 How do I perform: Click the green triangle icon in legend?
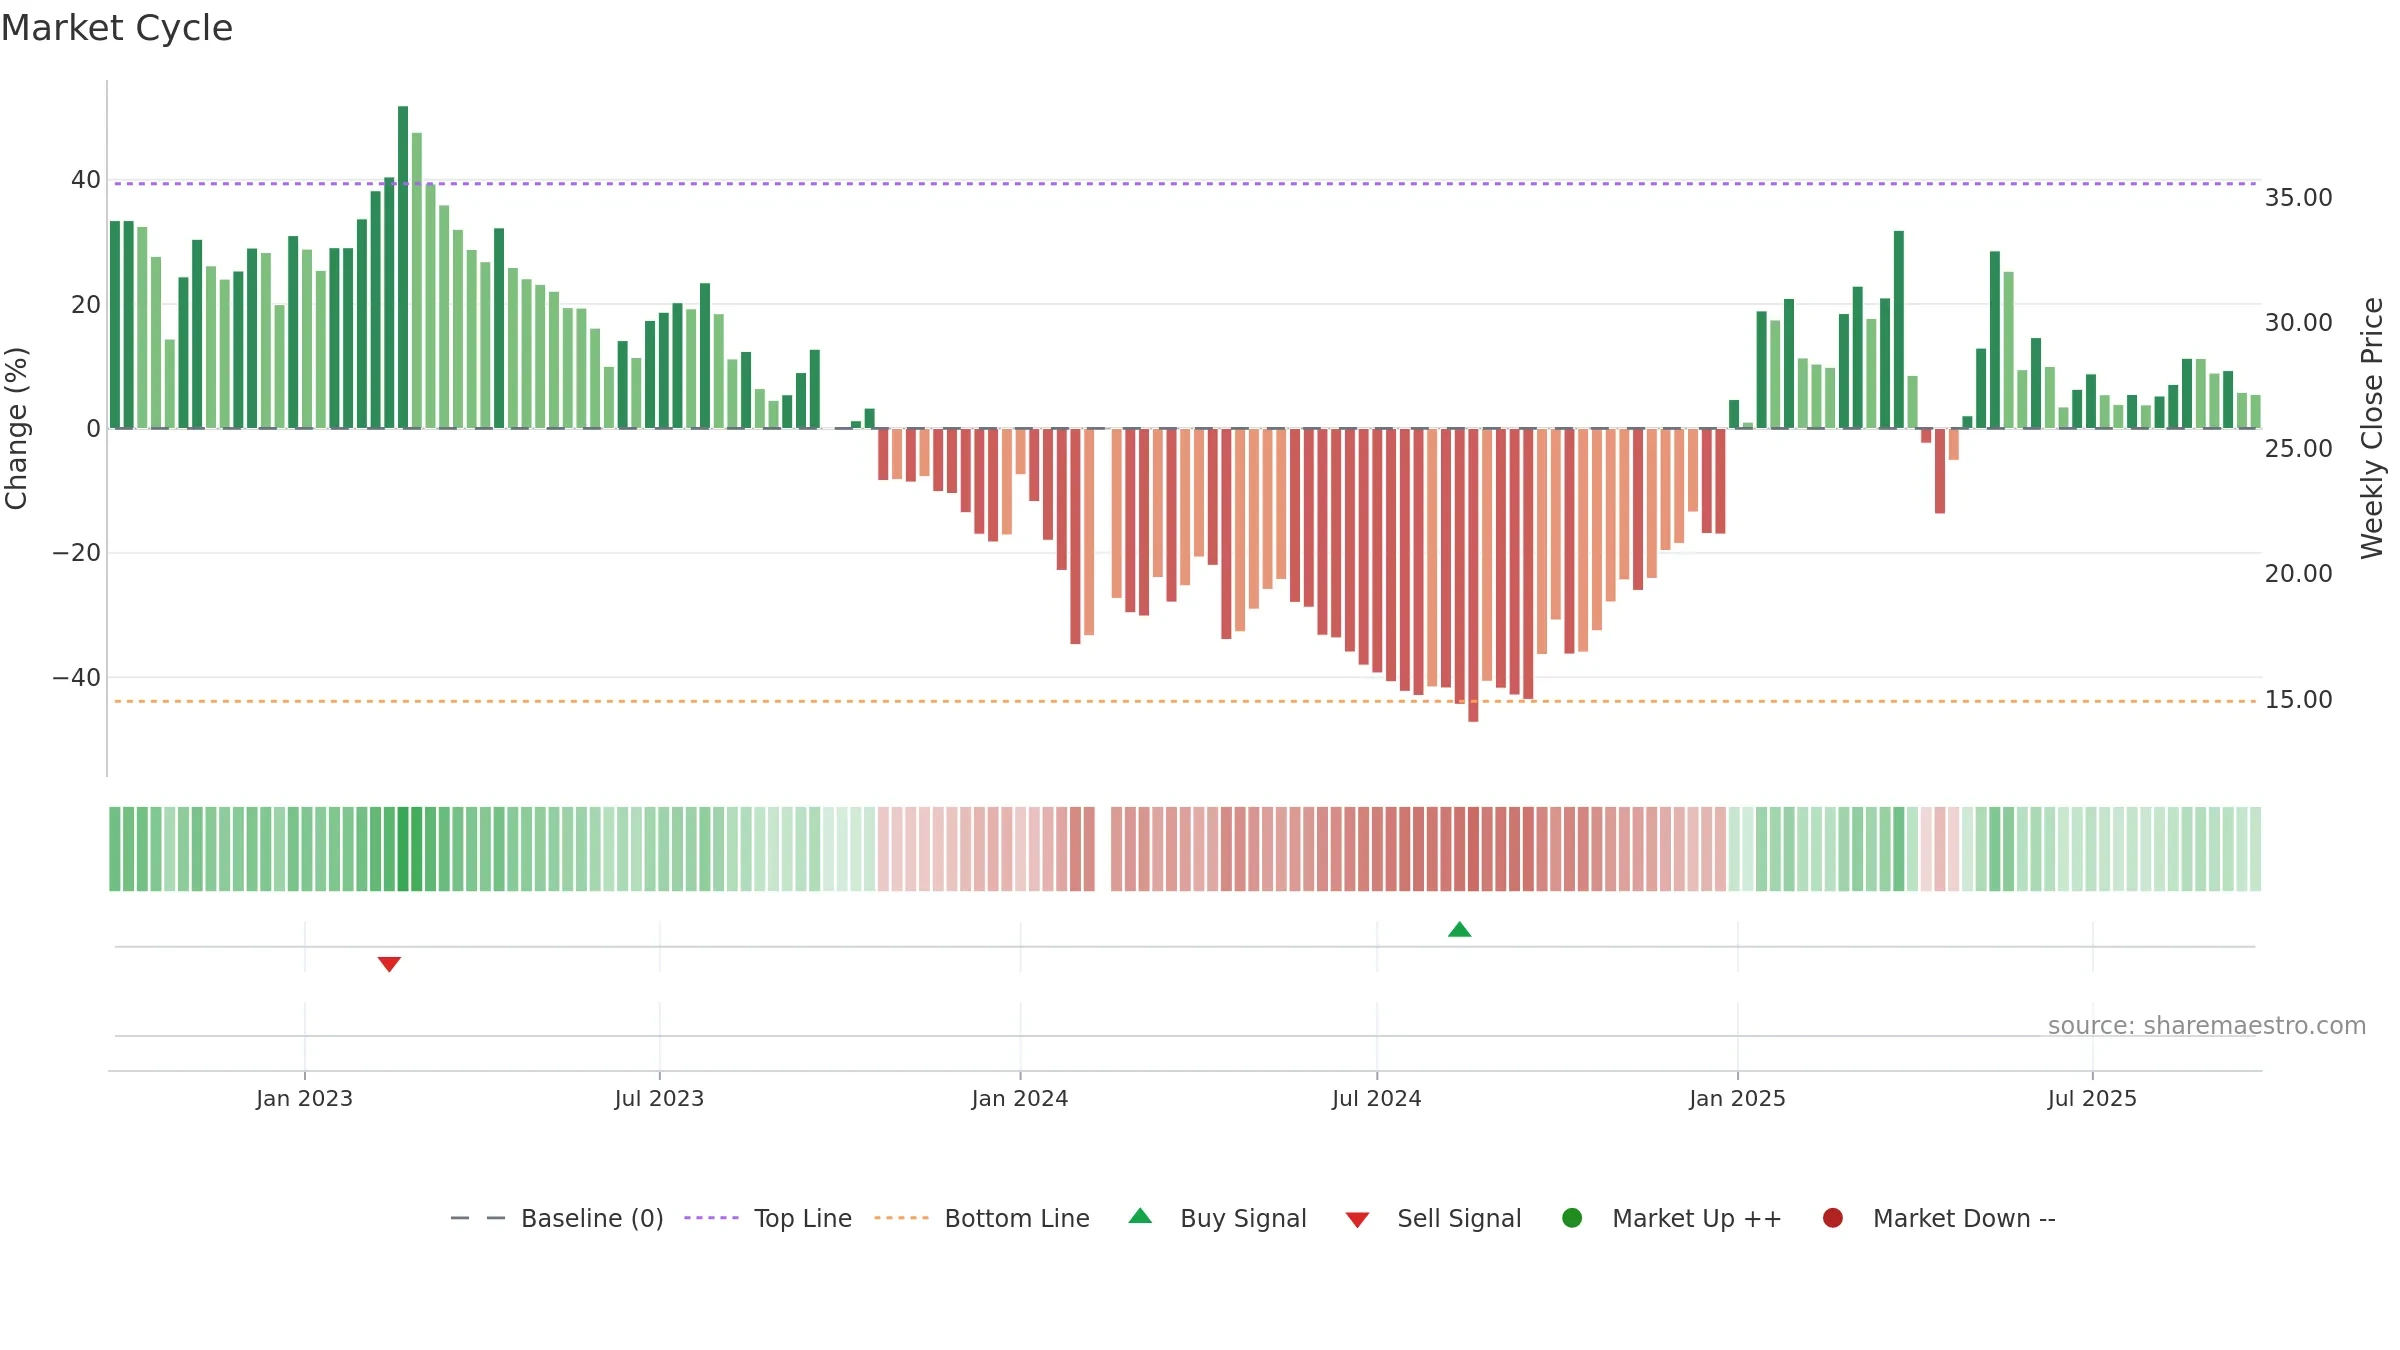(x=1140, y=1216)
